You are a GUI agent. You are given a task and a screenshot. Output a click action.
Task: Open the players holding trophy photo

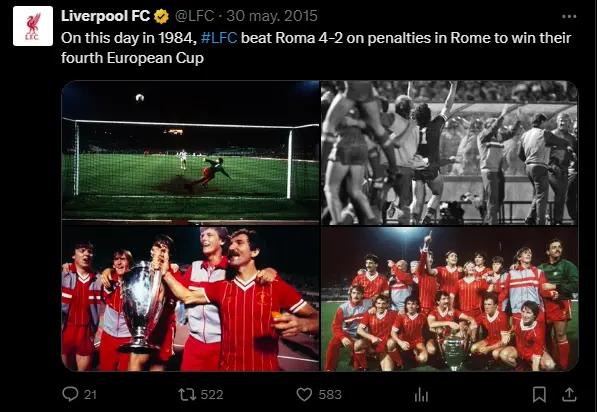click(x=190, y=299)
